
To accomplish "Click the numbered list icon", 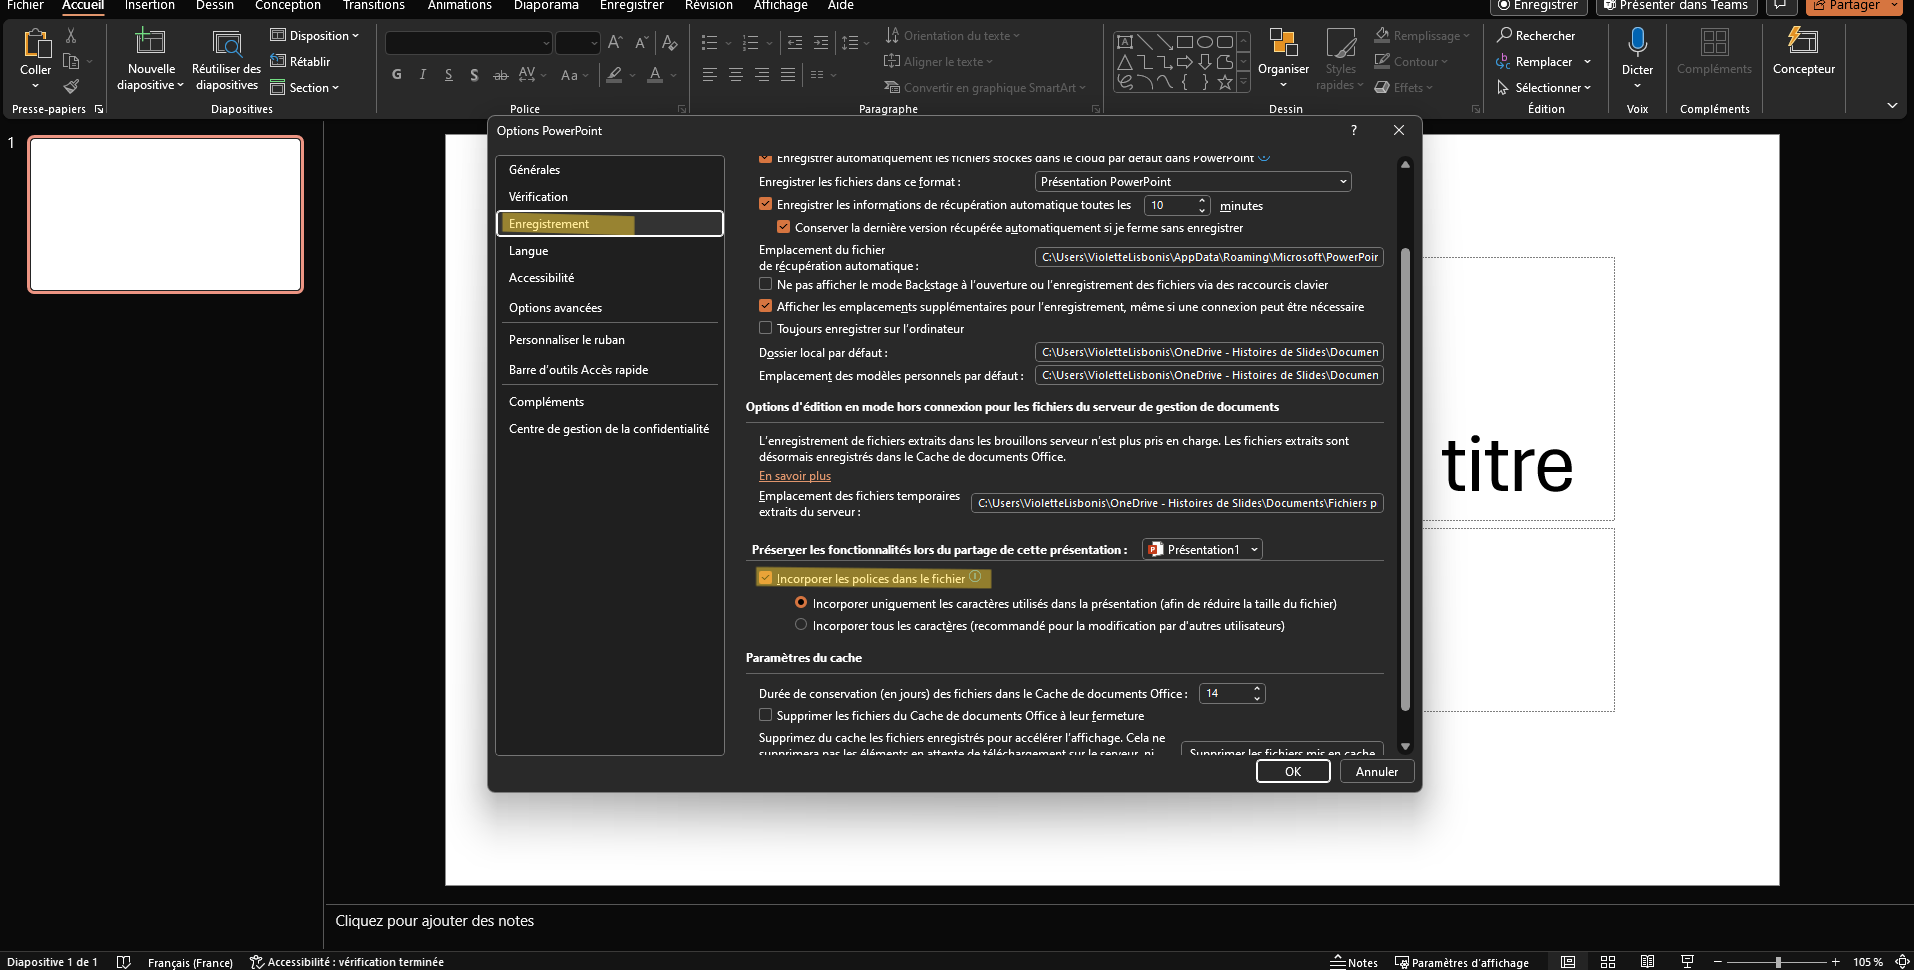I will pos(750,42).
